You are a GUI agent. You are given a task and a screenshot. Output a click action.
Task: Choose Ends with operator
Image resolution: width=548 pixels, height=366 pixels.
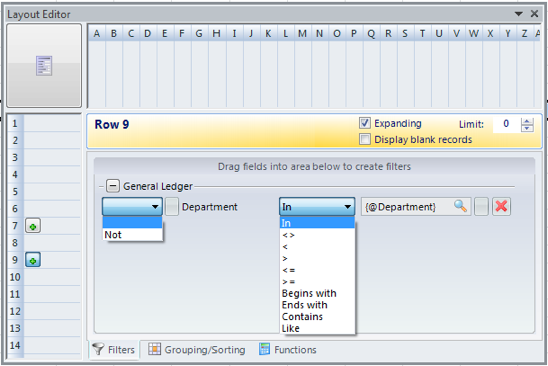317,305
